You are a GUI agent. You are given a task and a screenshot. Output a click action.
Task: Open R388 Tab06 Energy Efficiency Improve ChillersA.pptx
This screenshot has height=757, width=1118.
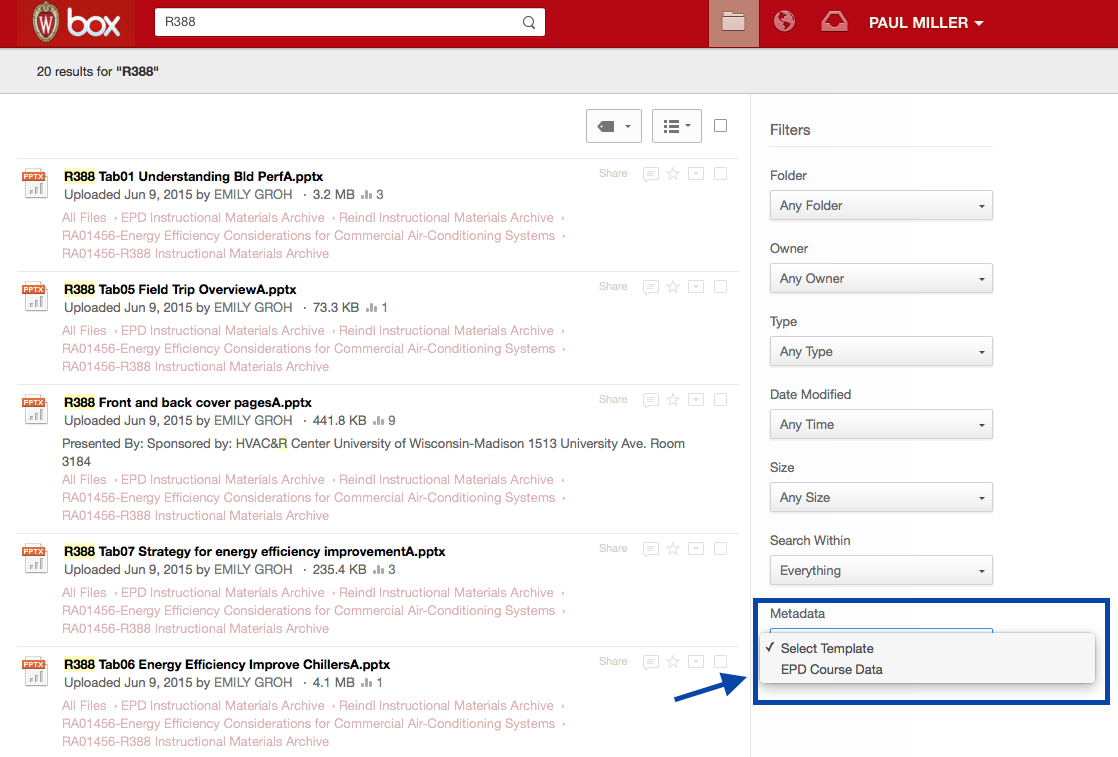pos(227,664)
